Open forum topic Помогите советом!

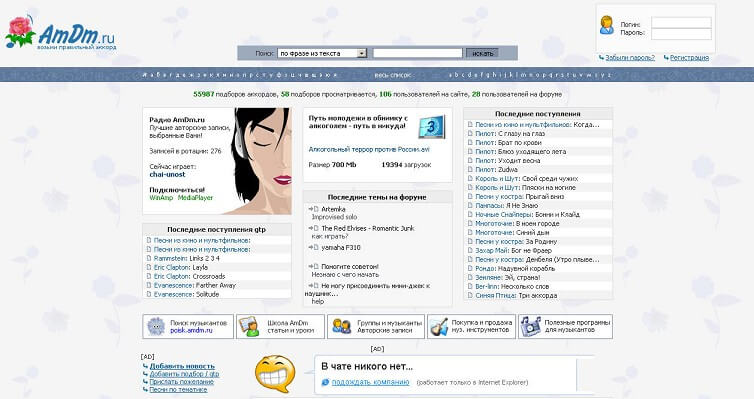pos(350,266)
